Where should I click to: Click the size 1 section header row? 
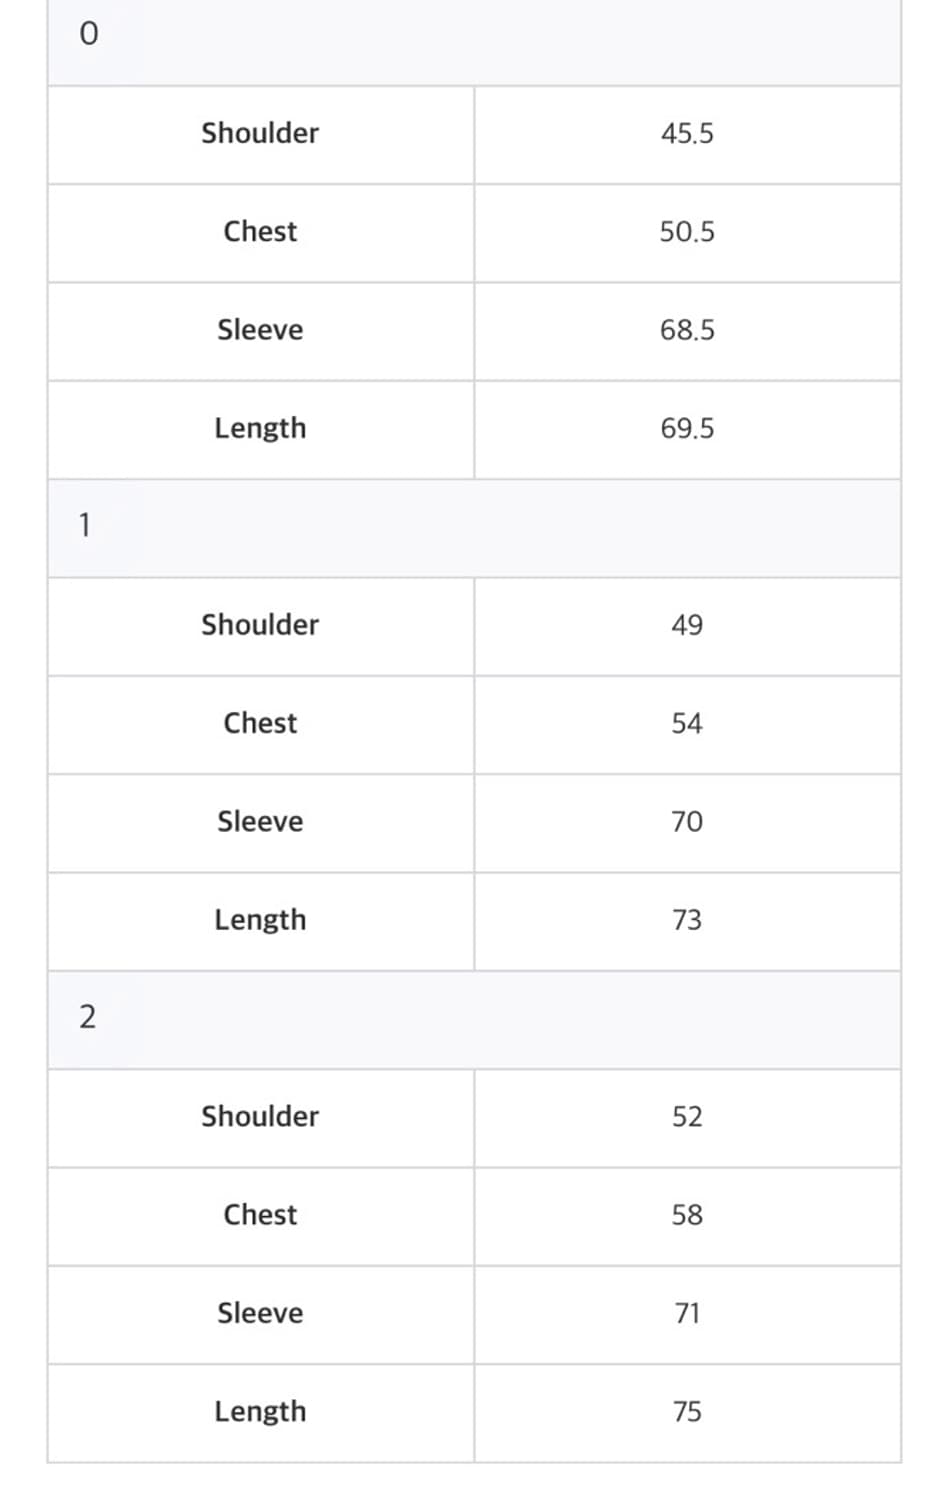pyautogui.click(x=473, y=526)
